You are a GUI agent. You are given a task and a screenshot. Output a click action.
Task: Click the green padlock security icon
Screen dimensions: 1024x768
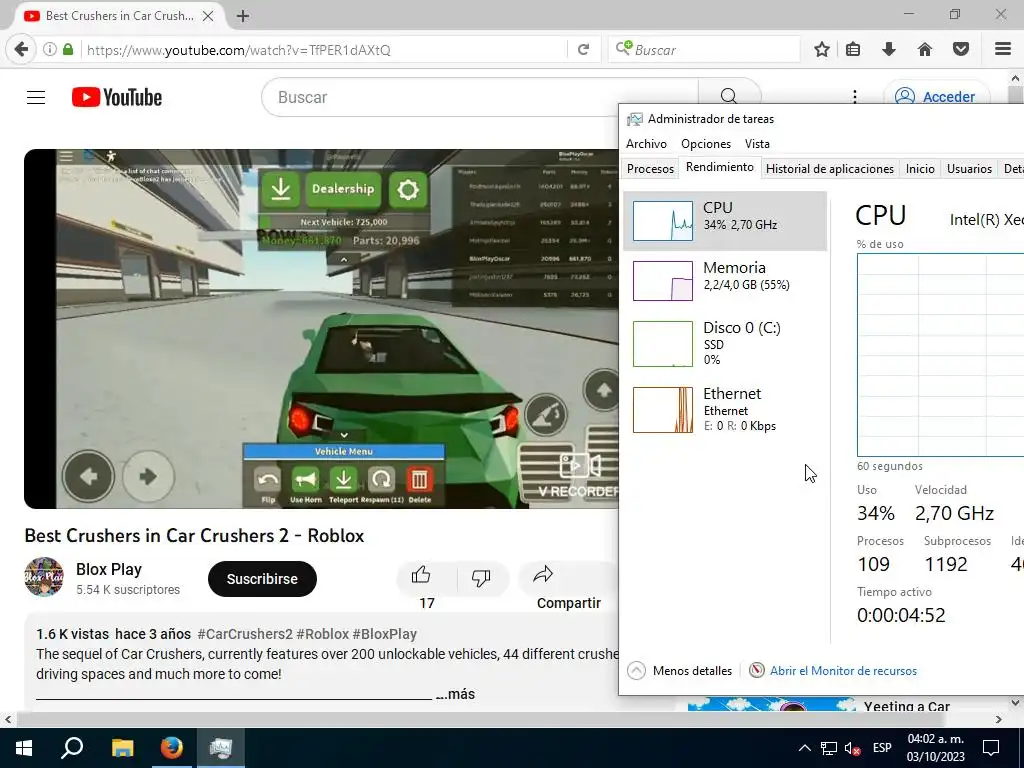[x=68, y=50]
